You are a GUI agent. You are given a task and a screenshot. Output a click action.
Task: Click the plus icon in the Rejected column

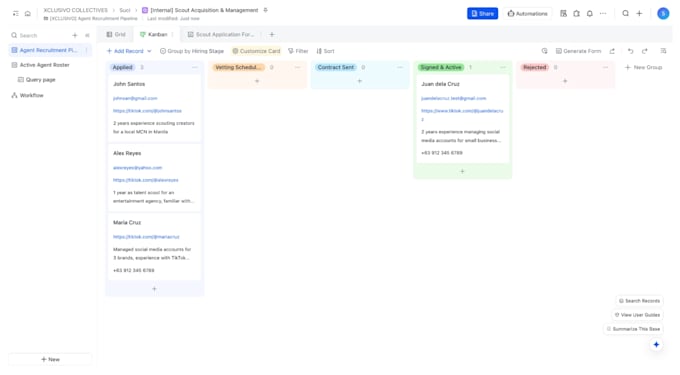pos(565,81)
